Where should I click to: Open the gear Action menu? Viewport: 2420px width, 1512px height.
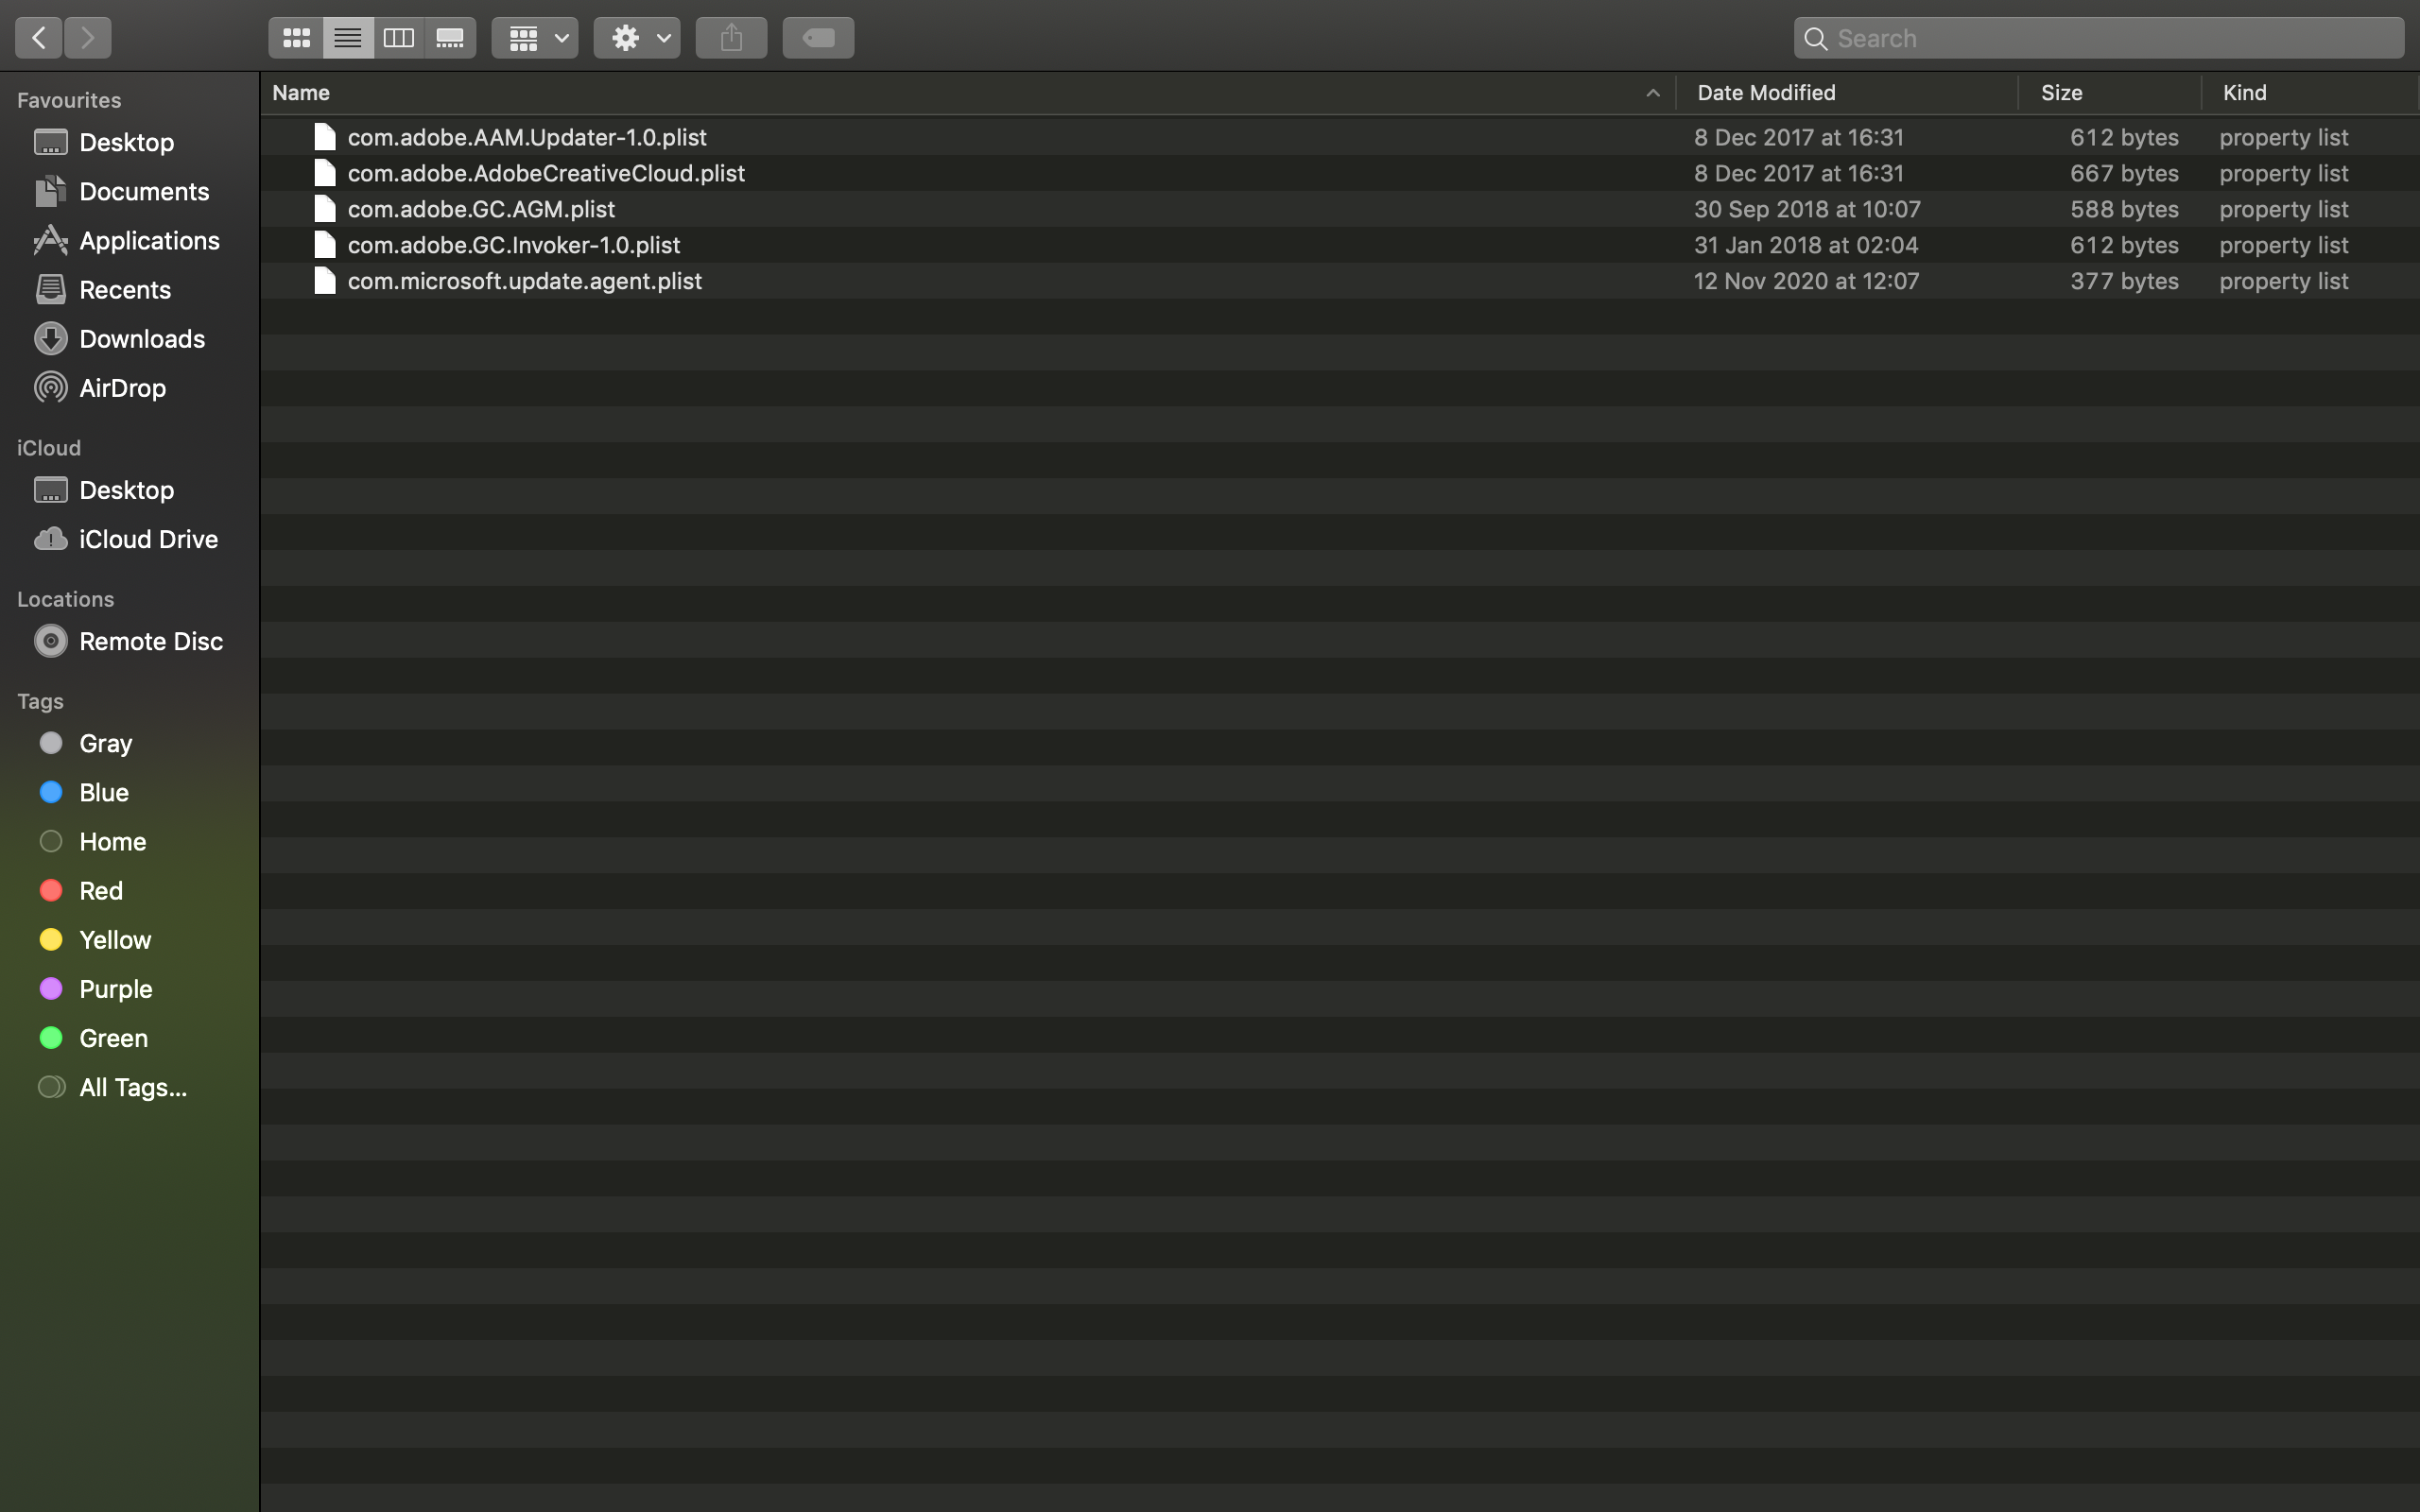pos(637,38)
